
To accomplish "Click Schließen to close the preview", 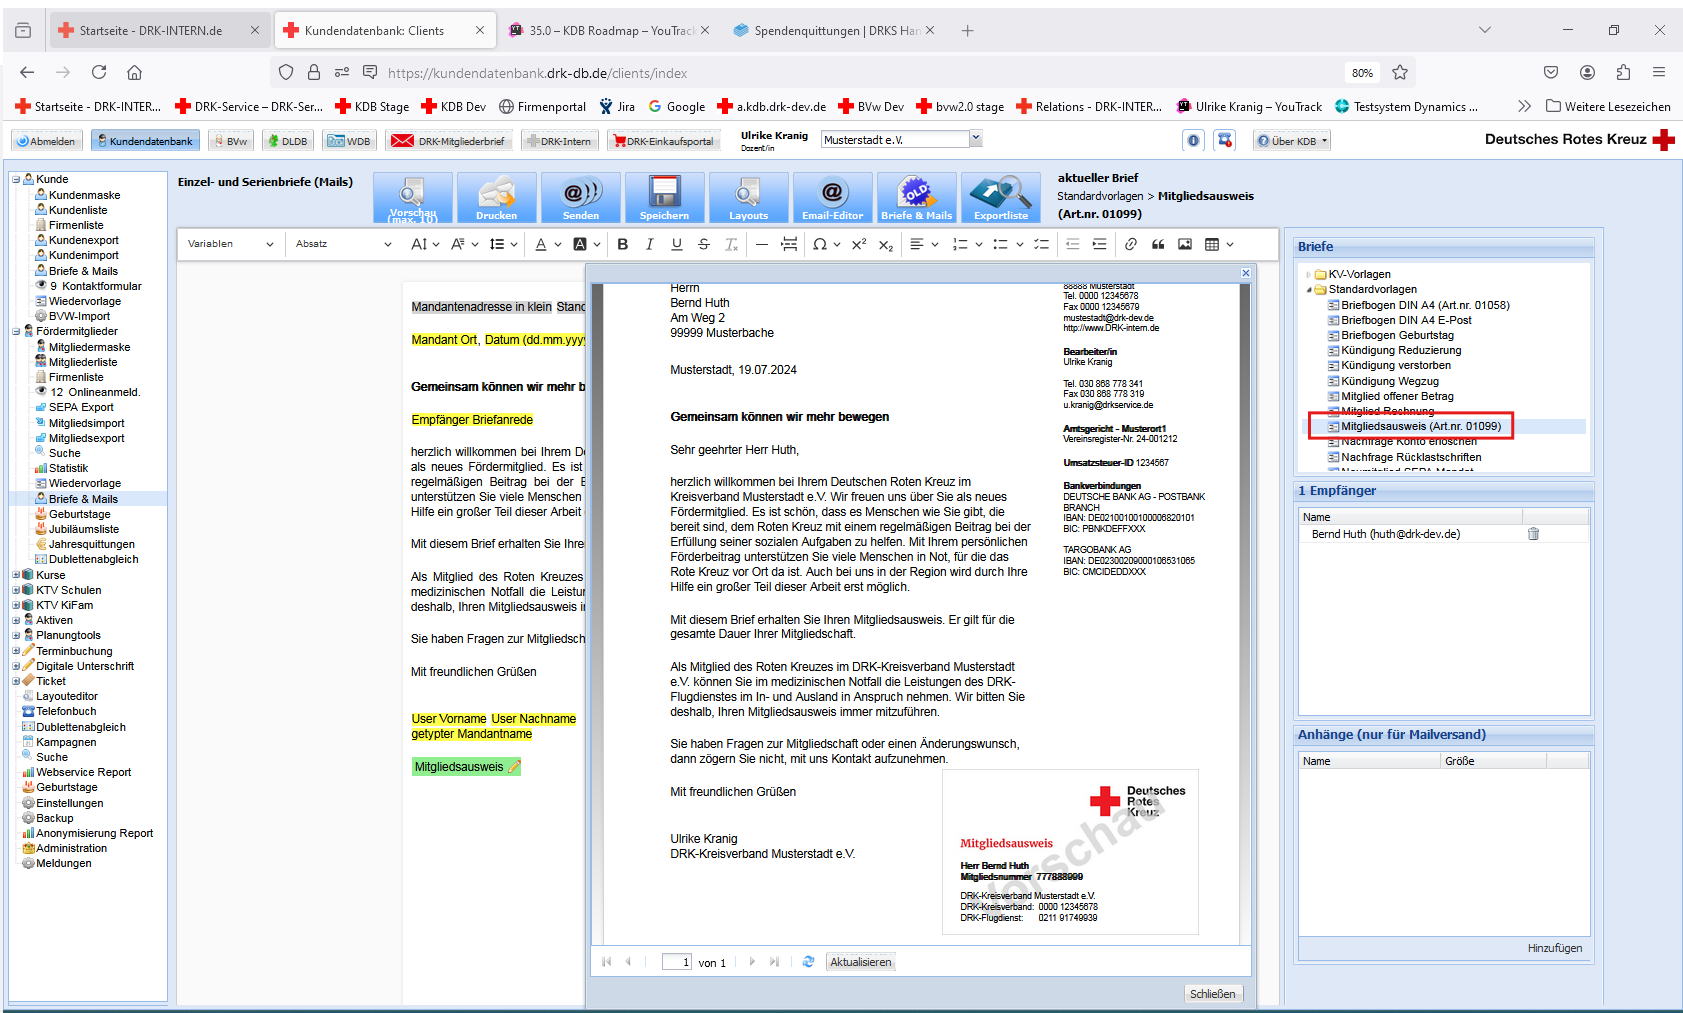I will click(1213, 993).
